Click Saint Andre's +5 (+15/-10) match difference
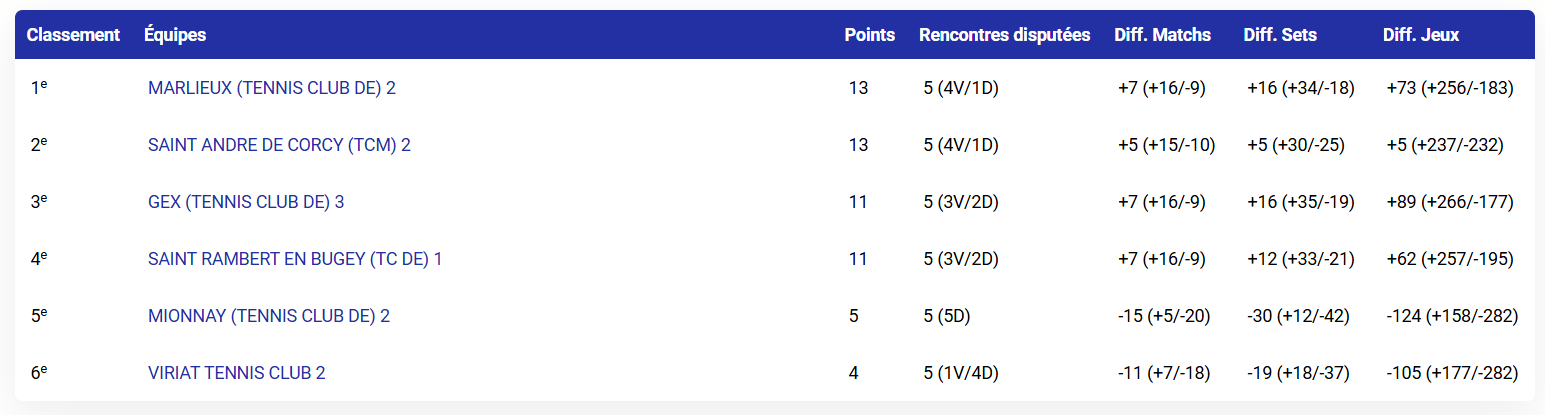The height and width of the screenshot is (415, 1545). point(1166,145)
